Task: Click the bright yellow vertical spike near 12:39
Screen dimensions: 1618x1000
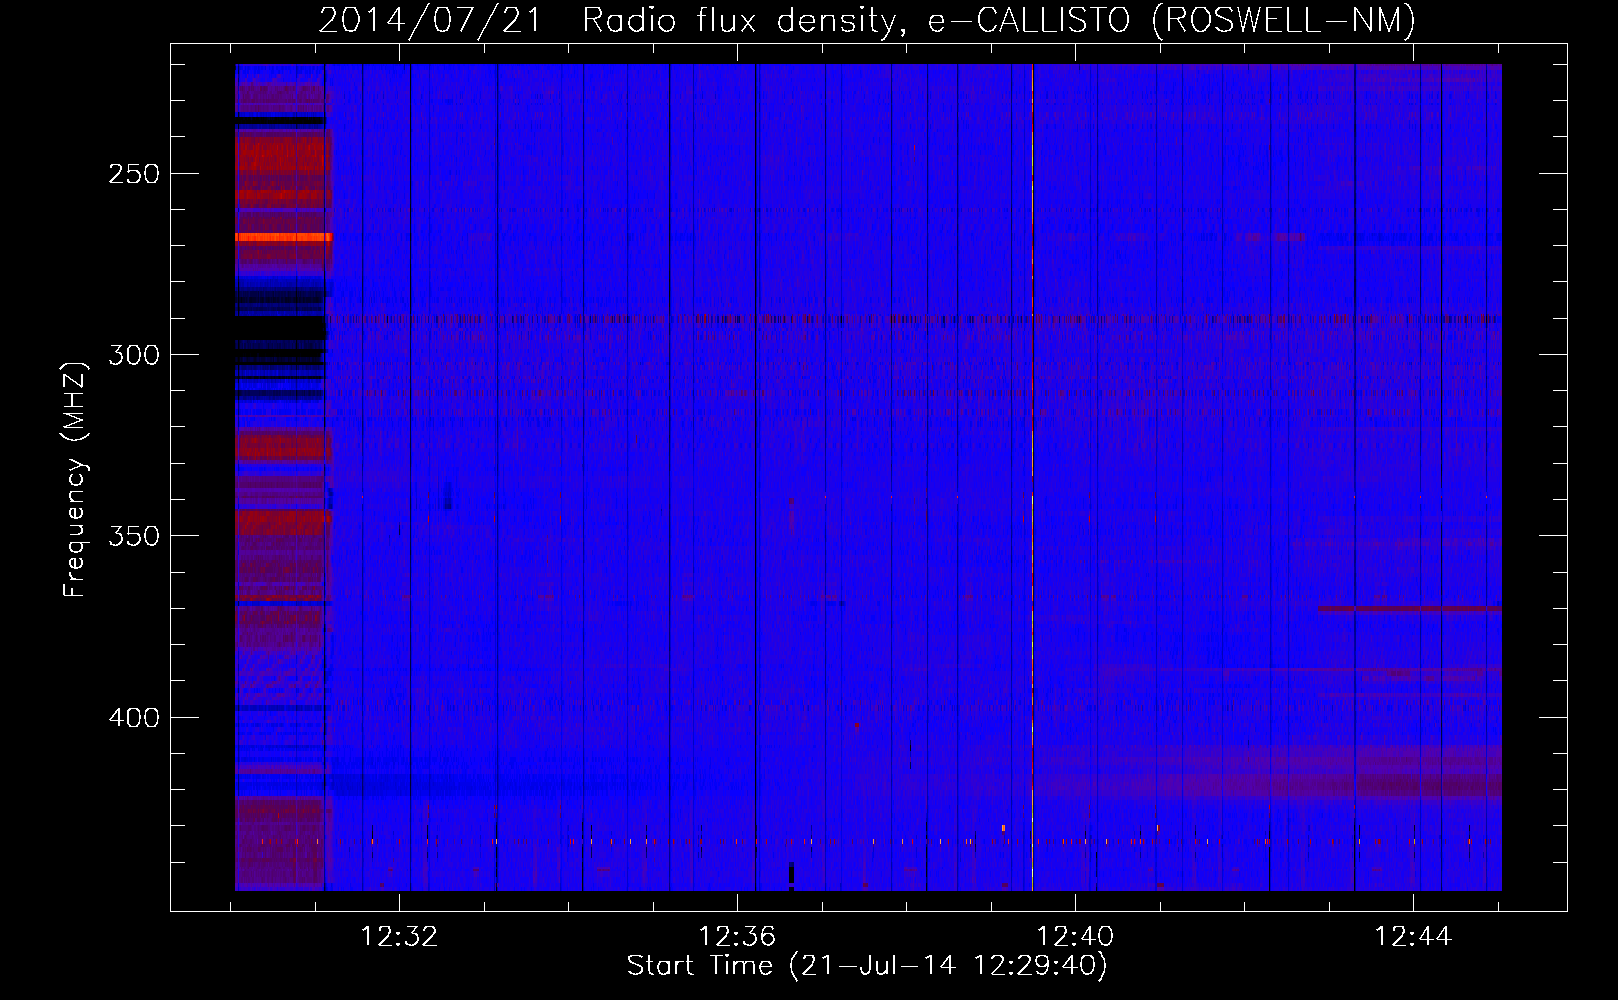Action: pos(1032,477)
